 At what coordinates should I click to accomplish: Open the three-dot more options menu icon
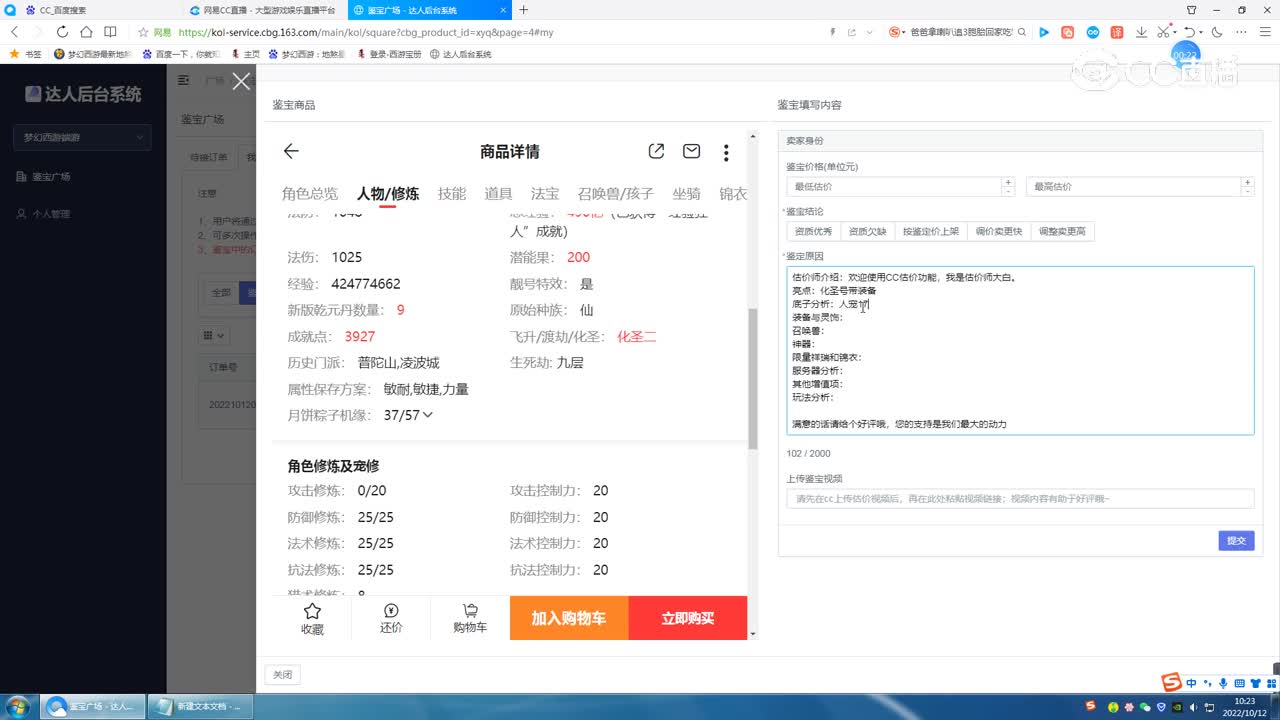[726, 151]
